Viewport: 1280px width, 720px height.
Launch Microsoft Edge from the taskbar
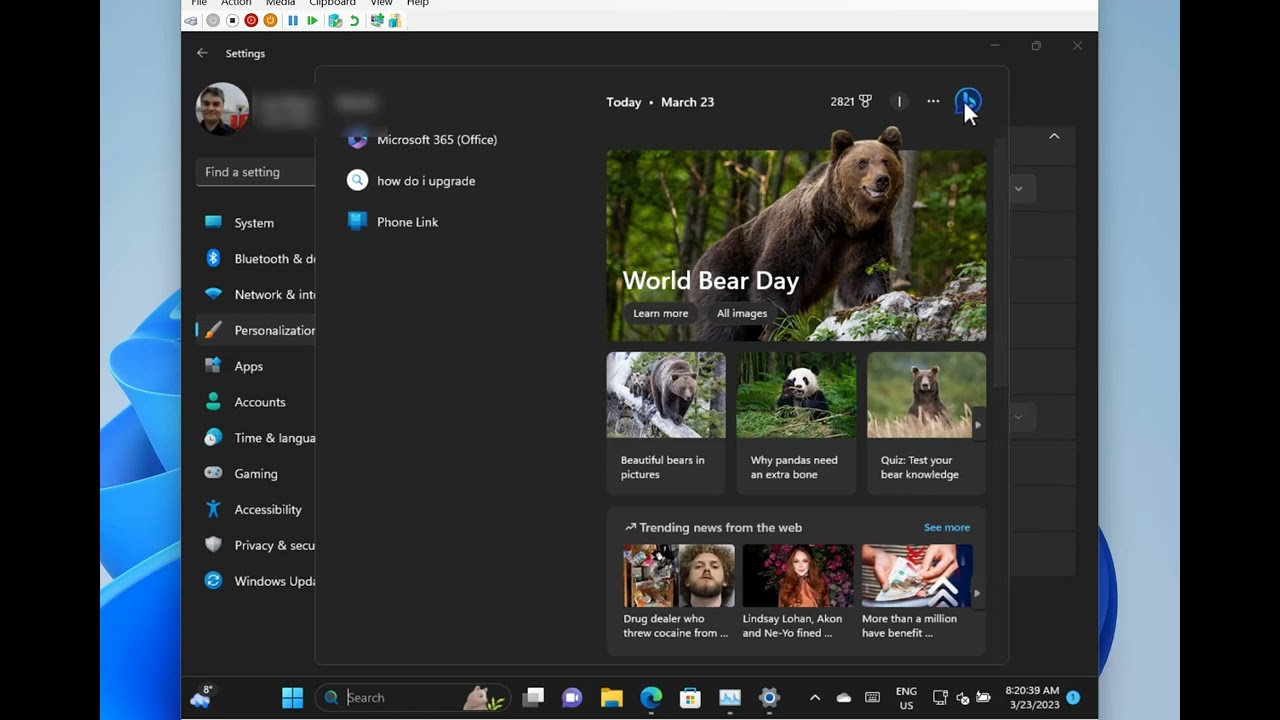pyautogui.click(x=651, y=698)
